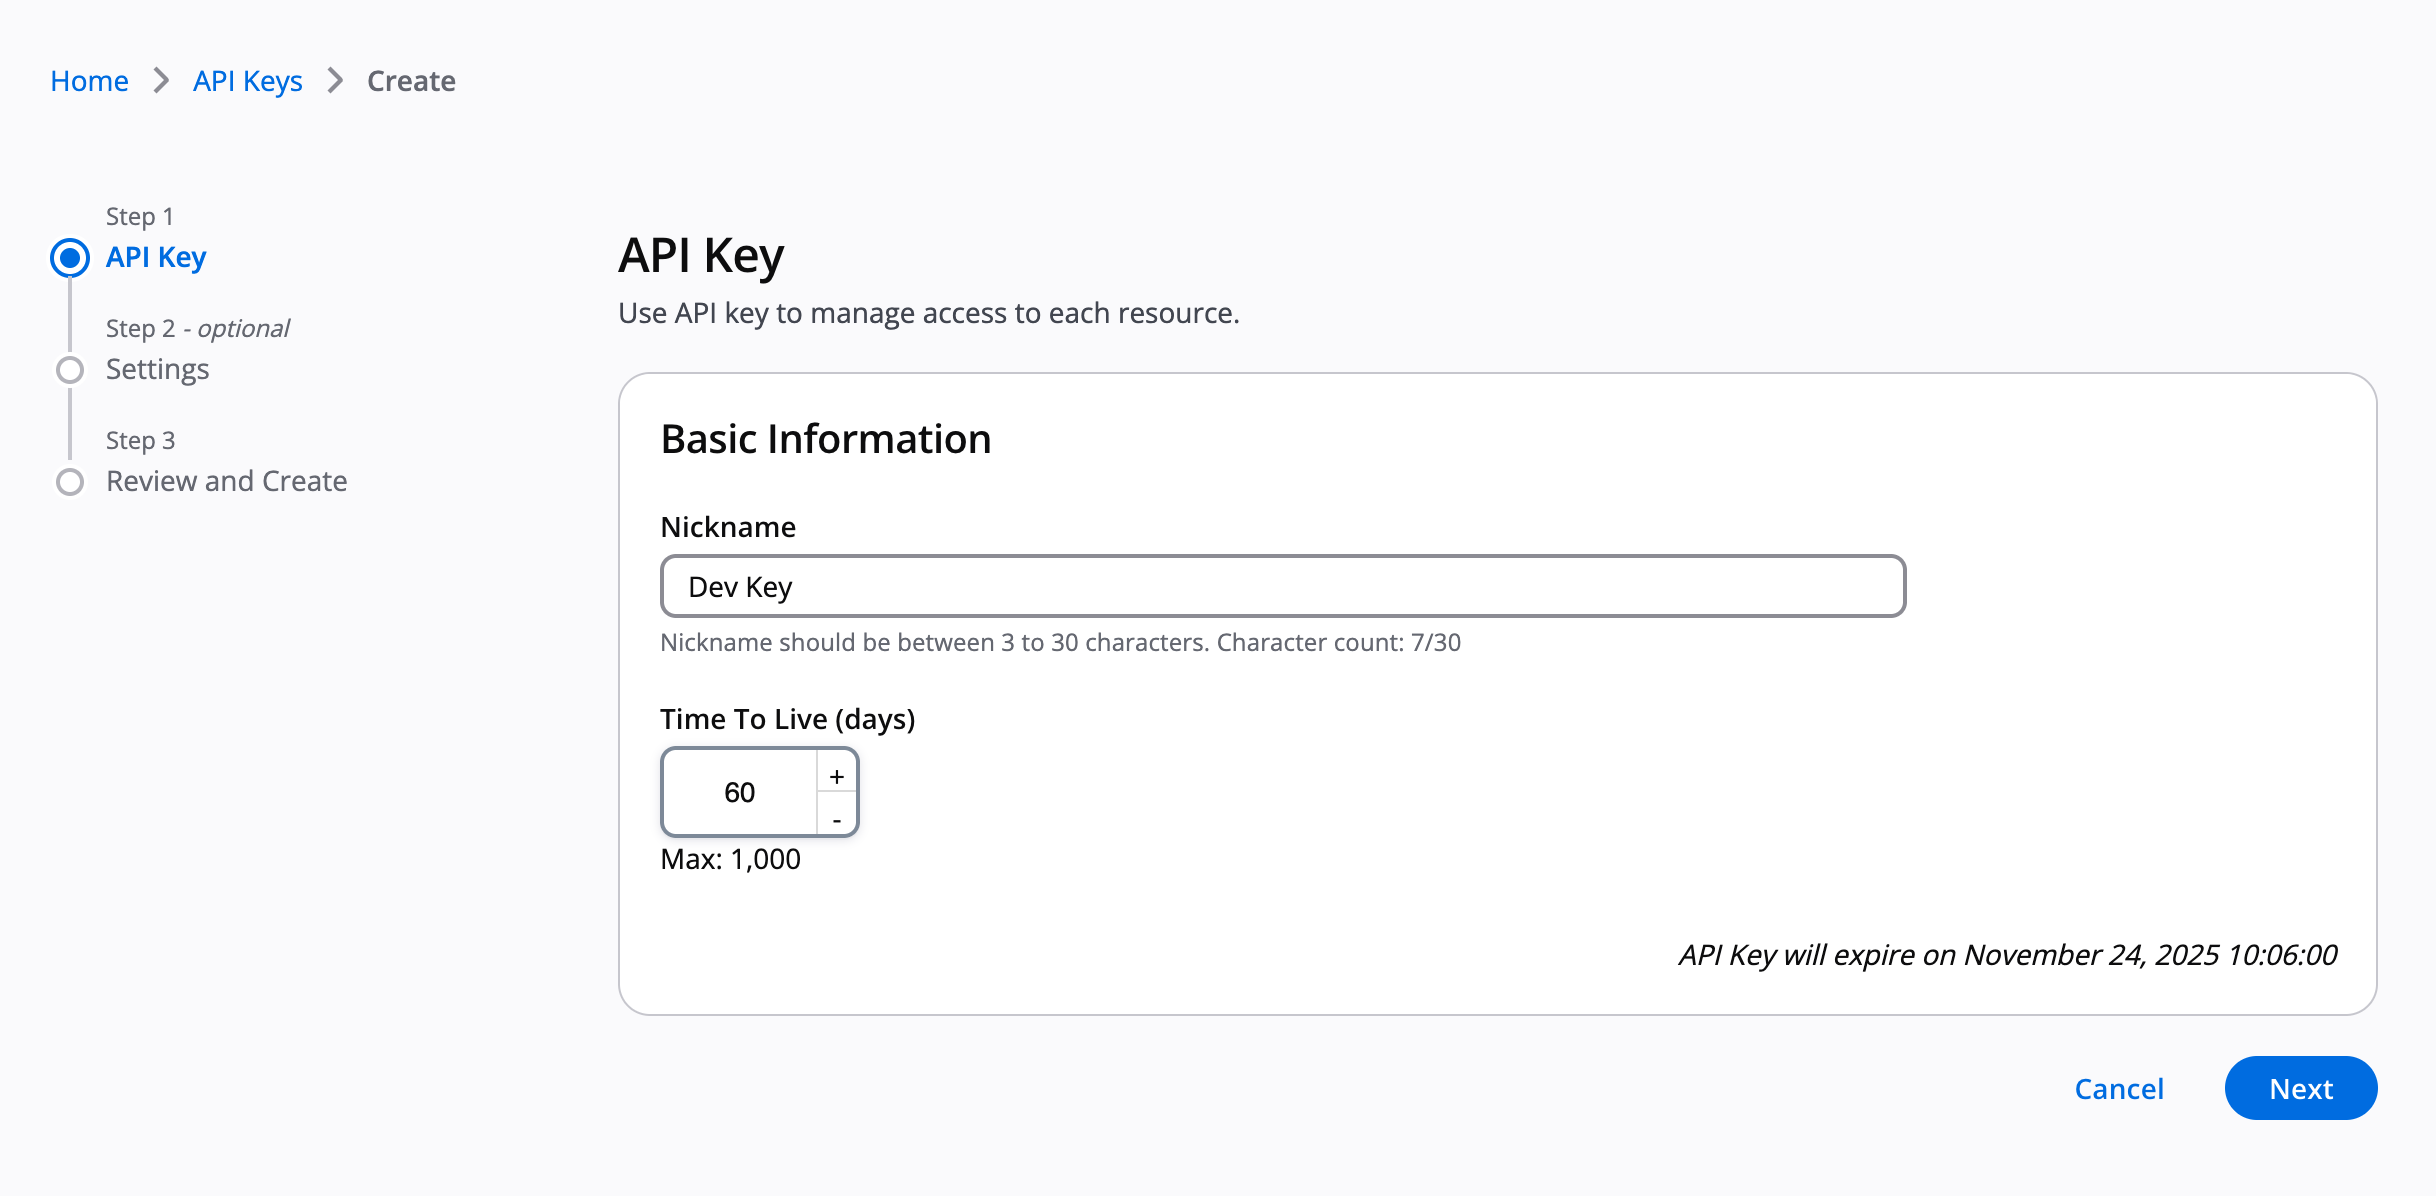Viewport: 2436px width, 1196px height.
Task: Increment Time To Live with the plus button
Action: [837, 775]
